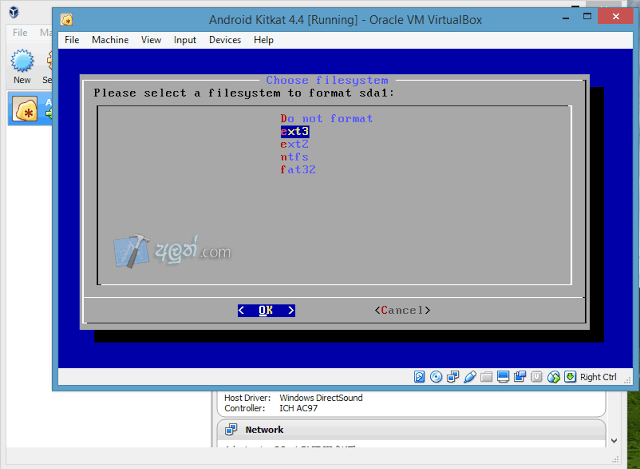Open the View menu
The width and height of the screenshot is (640, 469).
(x=151, y=40)
